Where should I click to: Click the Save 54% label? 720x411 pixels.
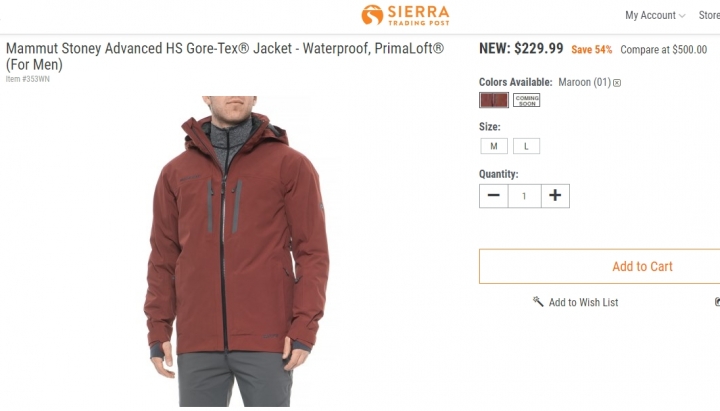591,50
